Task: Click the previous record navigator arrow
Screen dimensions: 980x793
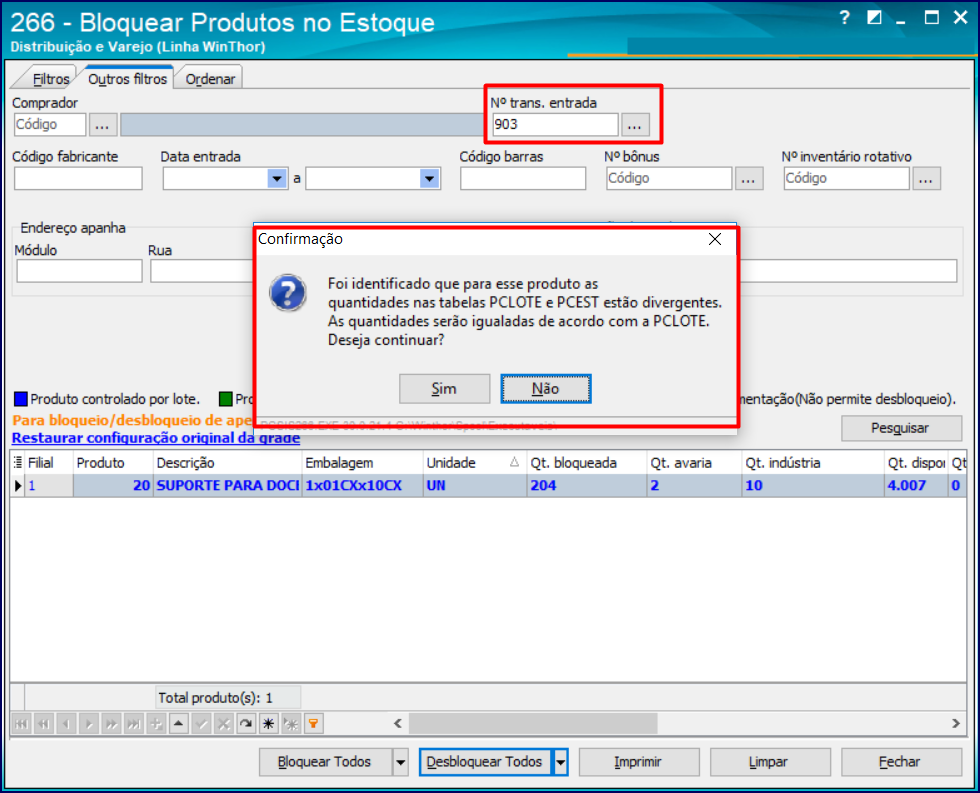Action: click(66, 724)
